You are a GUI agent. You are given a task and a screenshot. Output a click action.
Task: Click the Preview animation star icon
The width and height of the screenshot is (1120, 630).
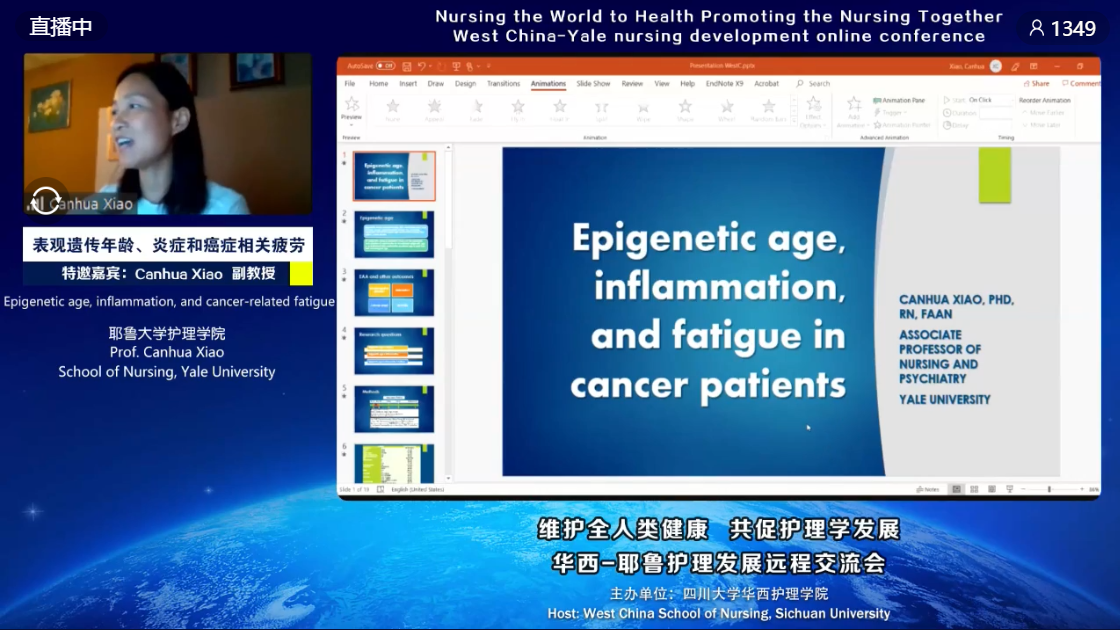352,105
